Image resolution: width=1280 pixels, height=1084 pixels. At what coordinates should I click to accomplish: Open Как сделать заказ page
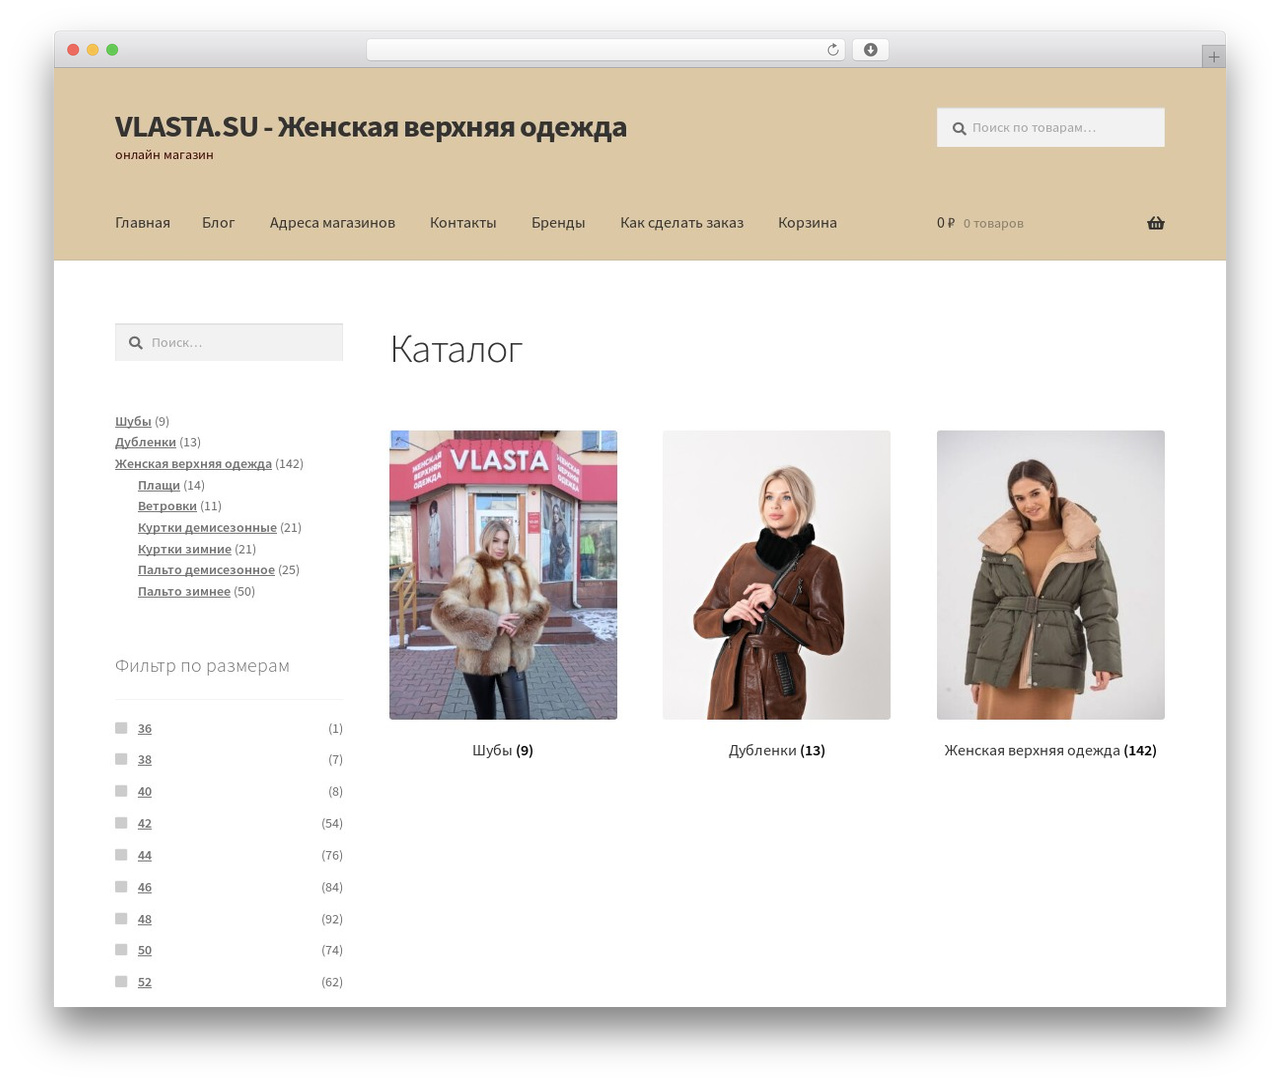(x=682, y=223)
